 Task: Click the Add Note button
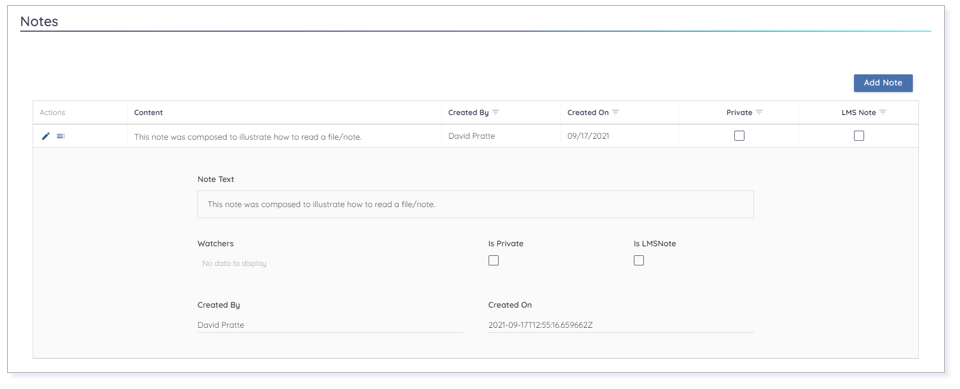[x=883, y=83]
